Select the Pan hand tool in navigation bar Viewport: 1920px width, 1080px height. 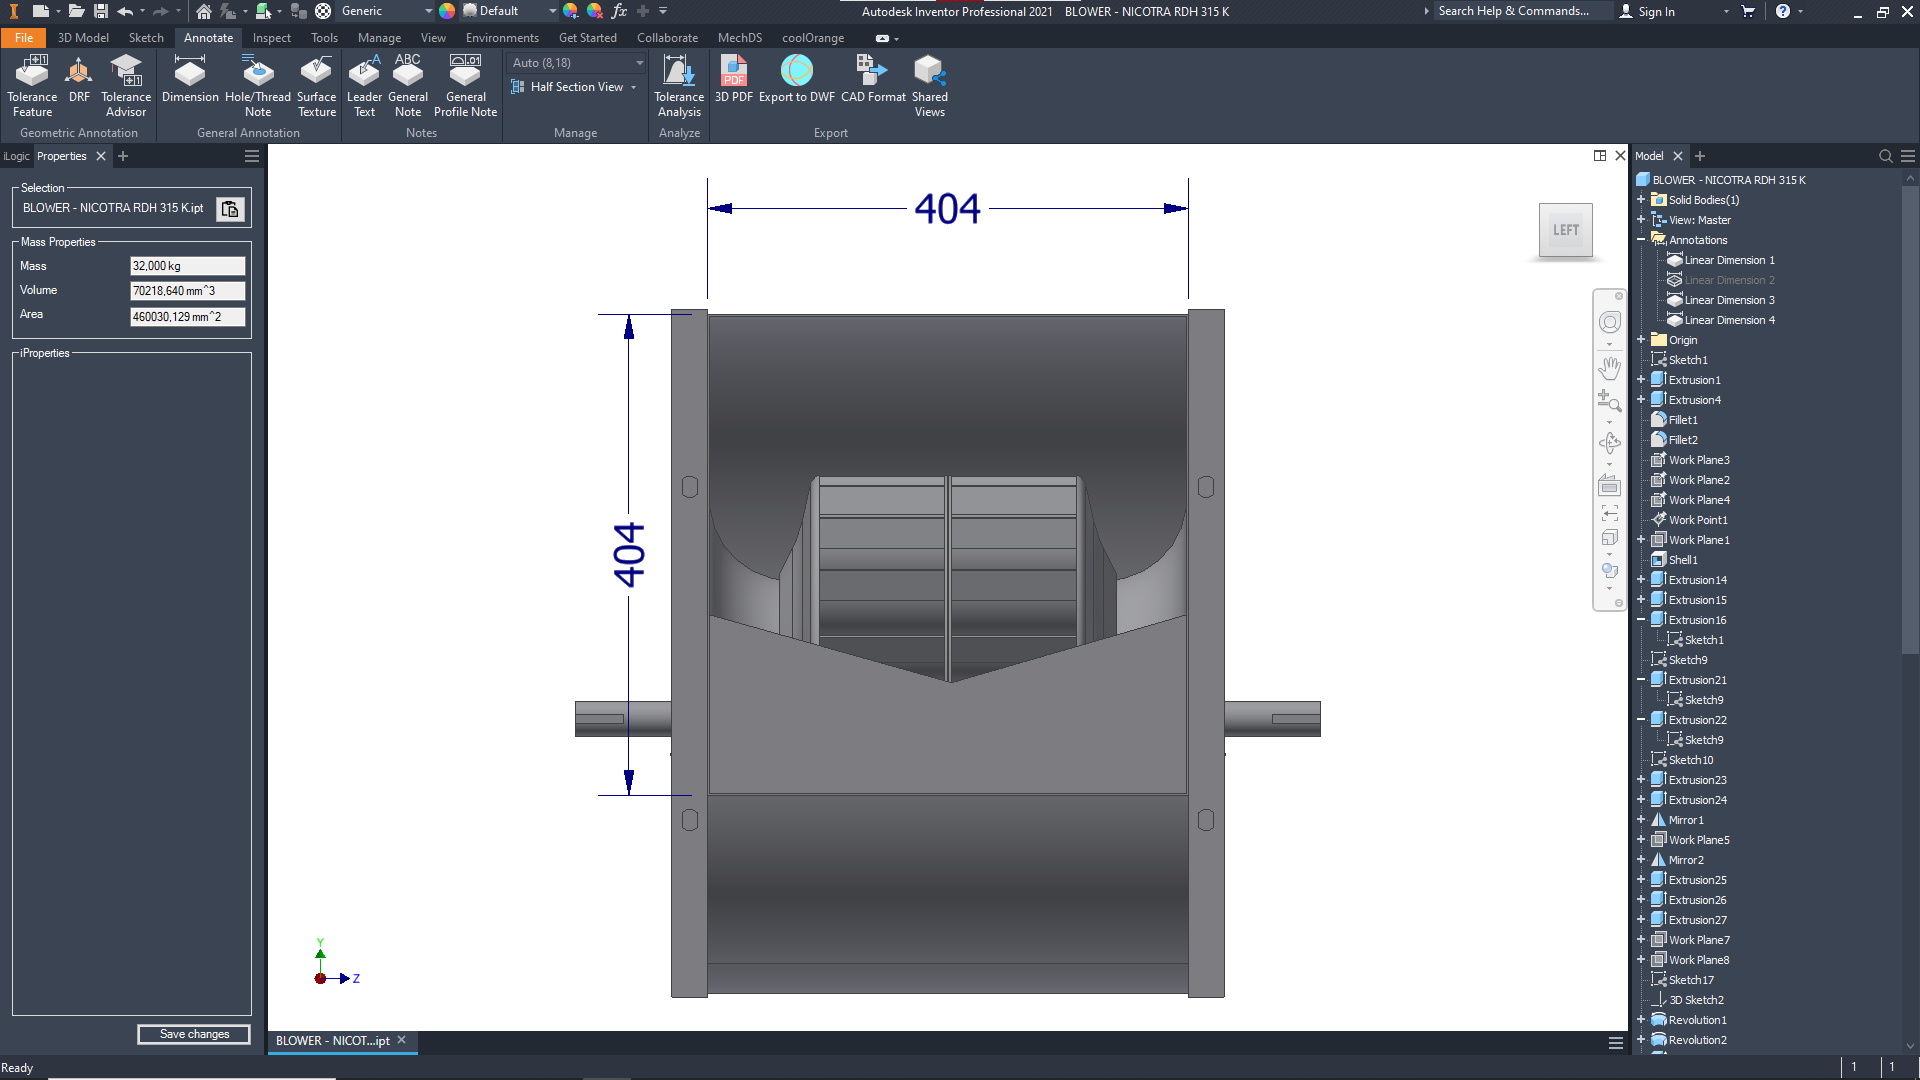point(1609,368)
